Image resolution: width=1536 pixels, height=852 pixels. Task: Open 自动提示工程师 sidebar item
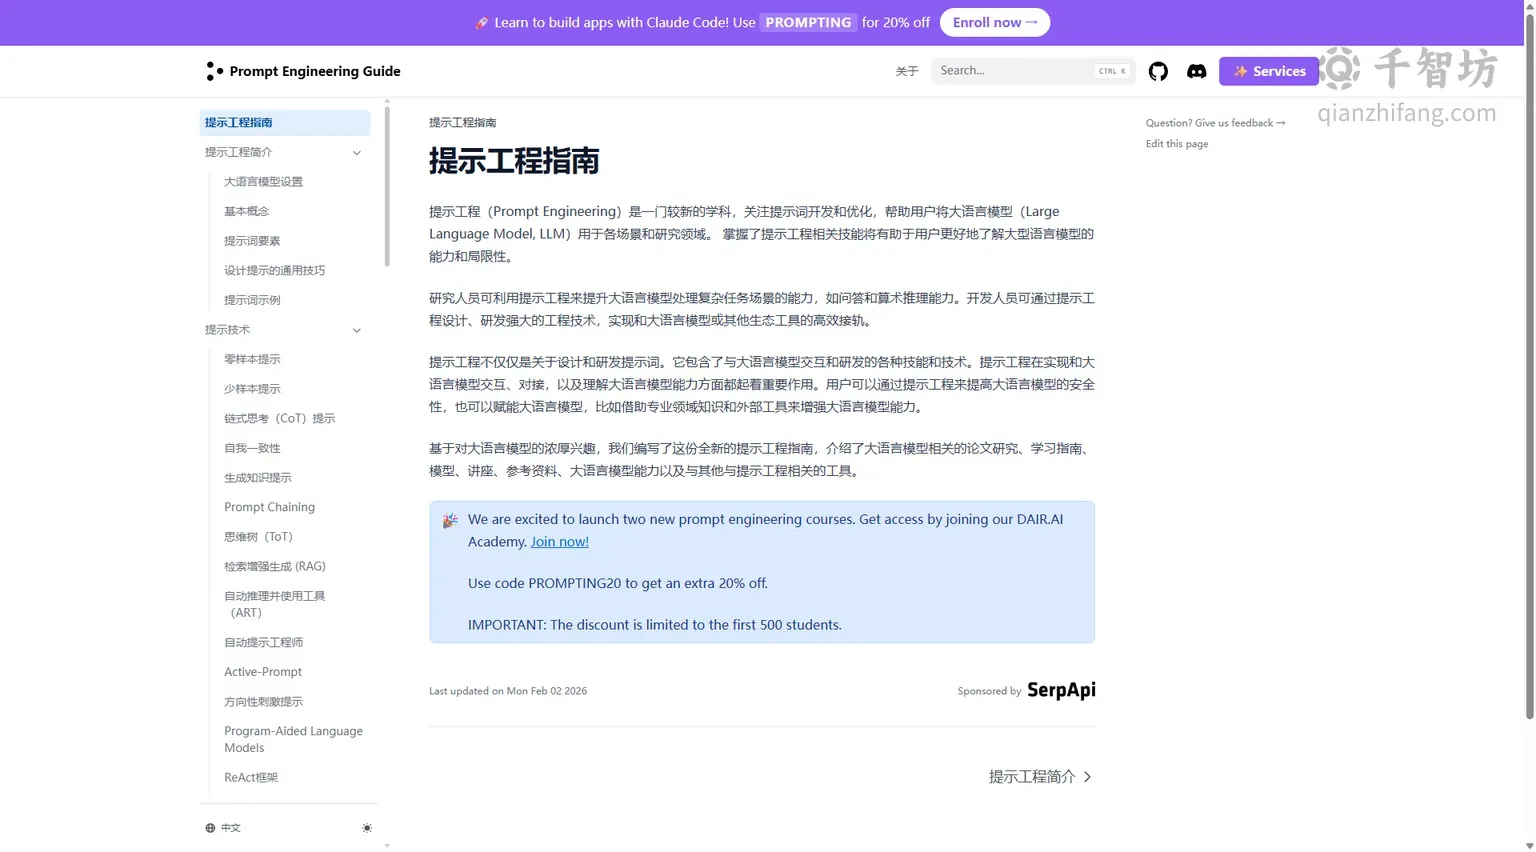click(264, 643)
